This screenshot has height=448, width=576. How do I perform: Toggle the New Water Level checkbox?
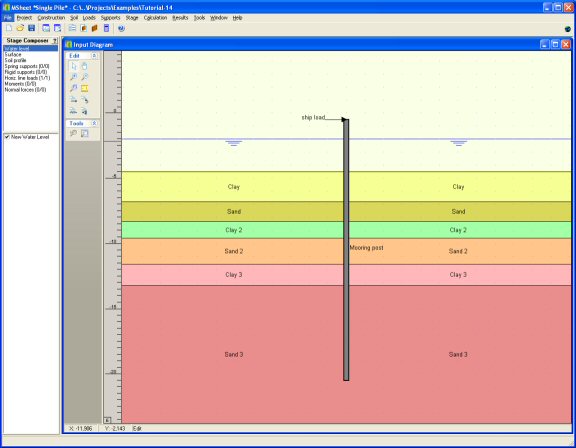(x=7, y=137)
